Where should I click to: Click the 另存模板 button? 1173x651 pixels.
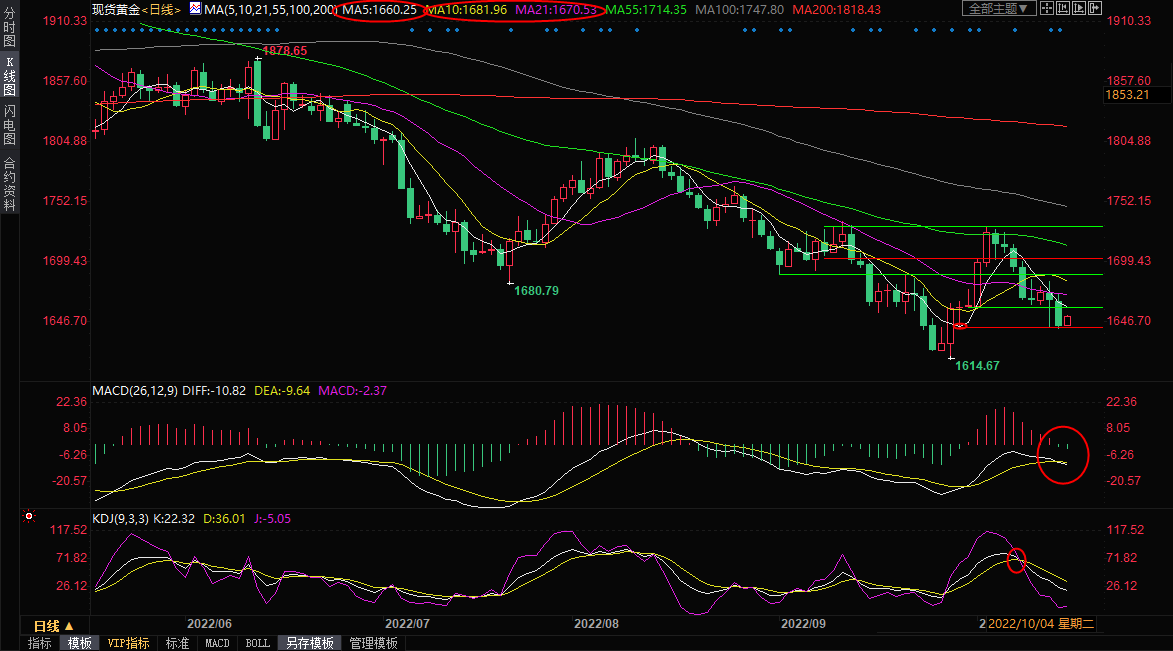(x=308, y=643)
